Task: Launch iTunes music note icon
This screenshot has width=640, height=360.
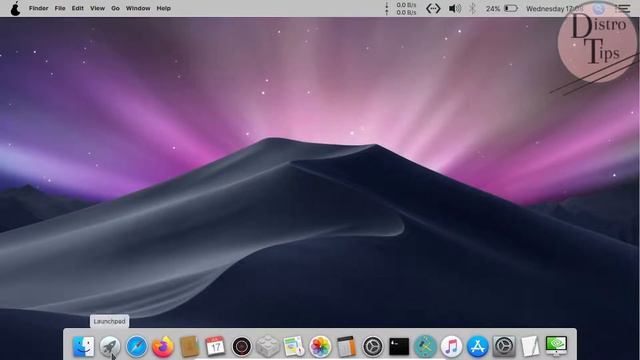Action: click(451, 347)
